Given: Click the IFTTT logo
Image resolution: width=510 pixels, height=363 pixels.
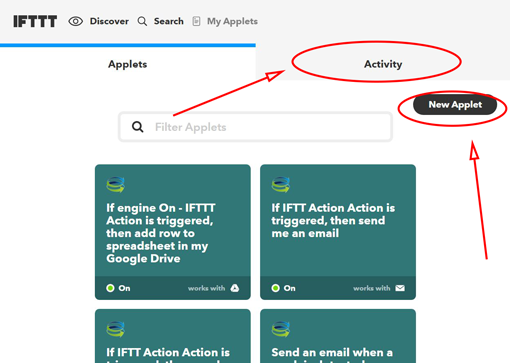Looking at the screenshot, I should coord(35,21).
